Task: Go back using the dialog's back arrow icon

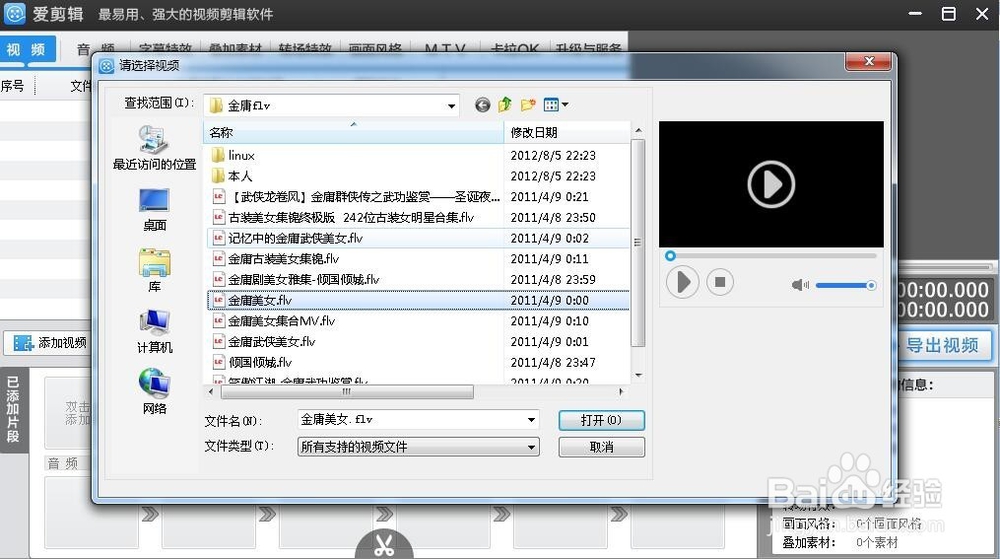Action: click(483, 105)
